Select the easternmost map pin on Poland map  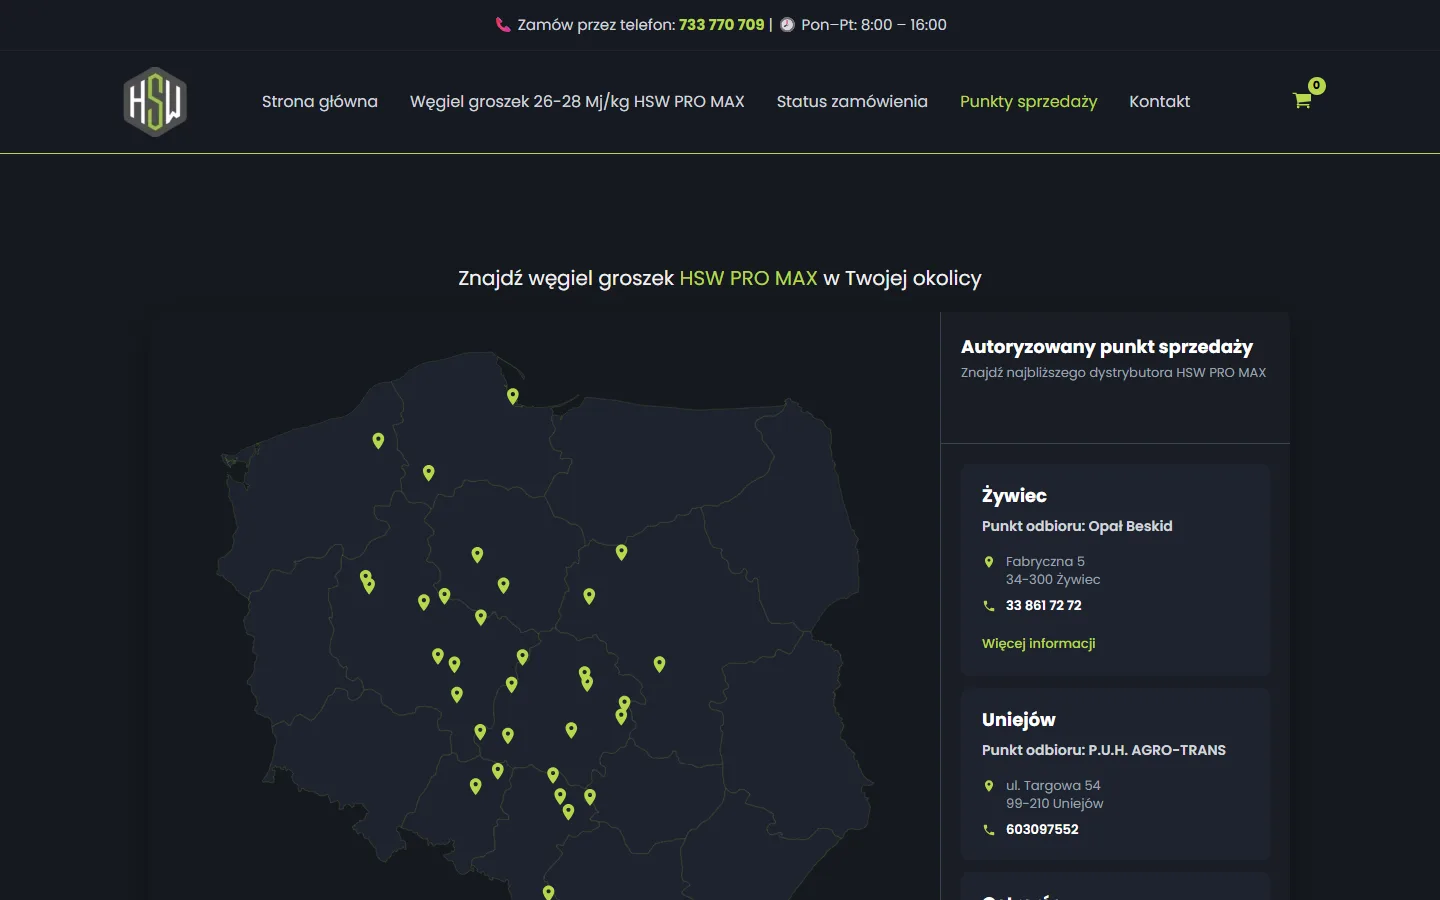click(659, 664)
